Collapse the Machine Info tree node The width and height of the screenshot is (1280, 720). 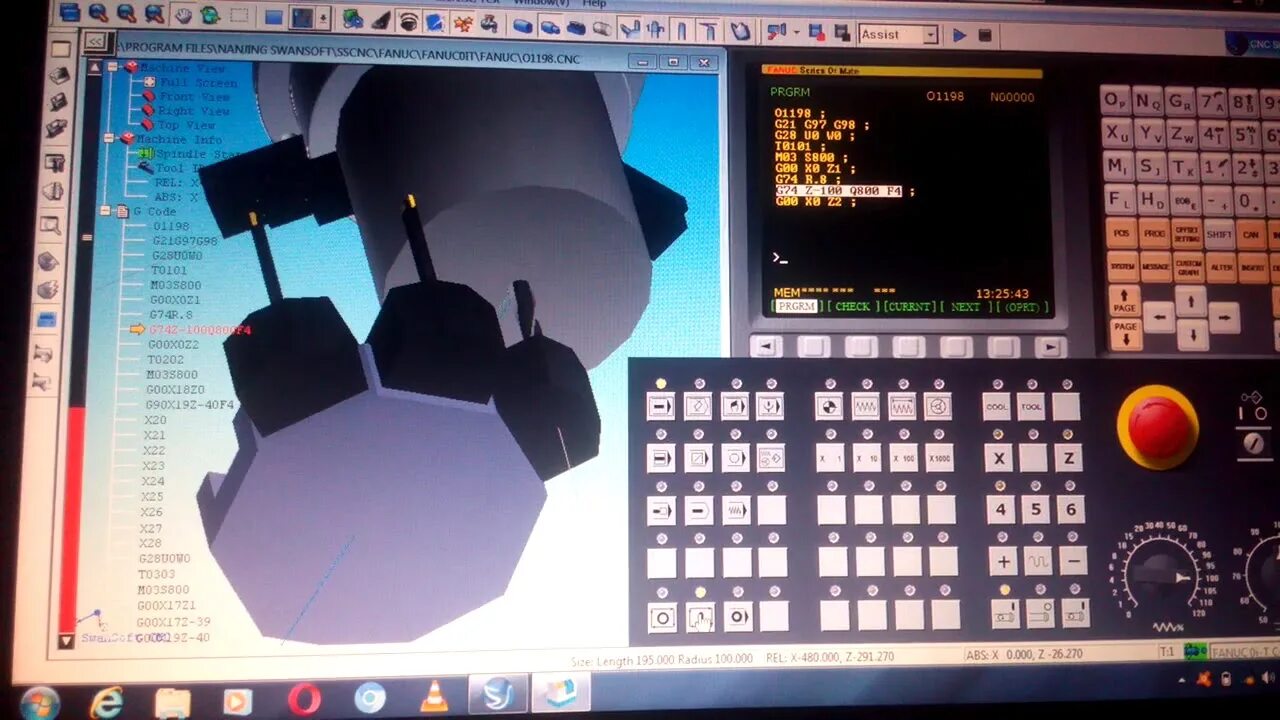tap(108, 138)
